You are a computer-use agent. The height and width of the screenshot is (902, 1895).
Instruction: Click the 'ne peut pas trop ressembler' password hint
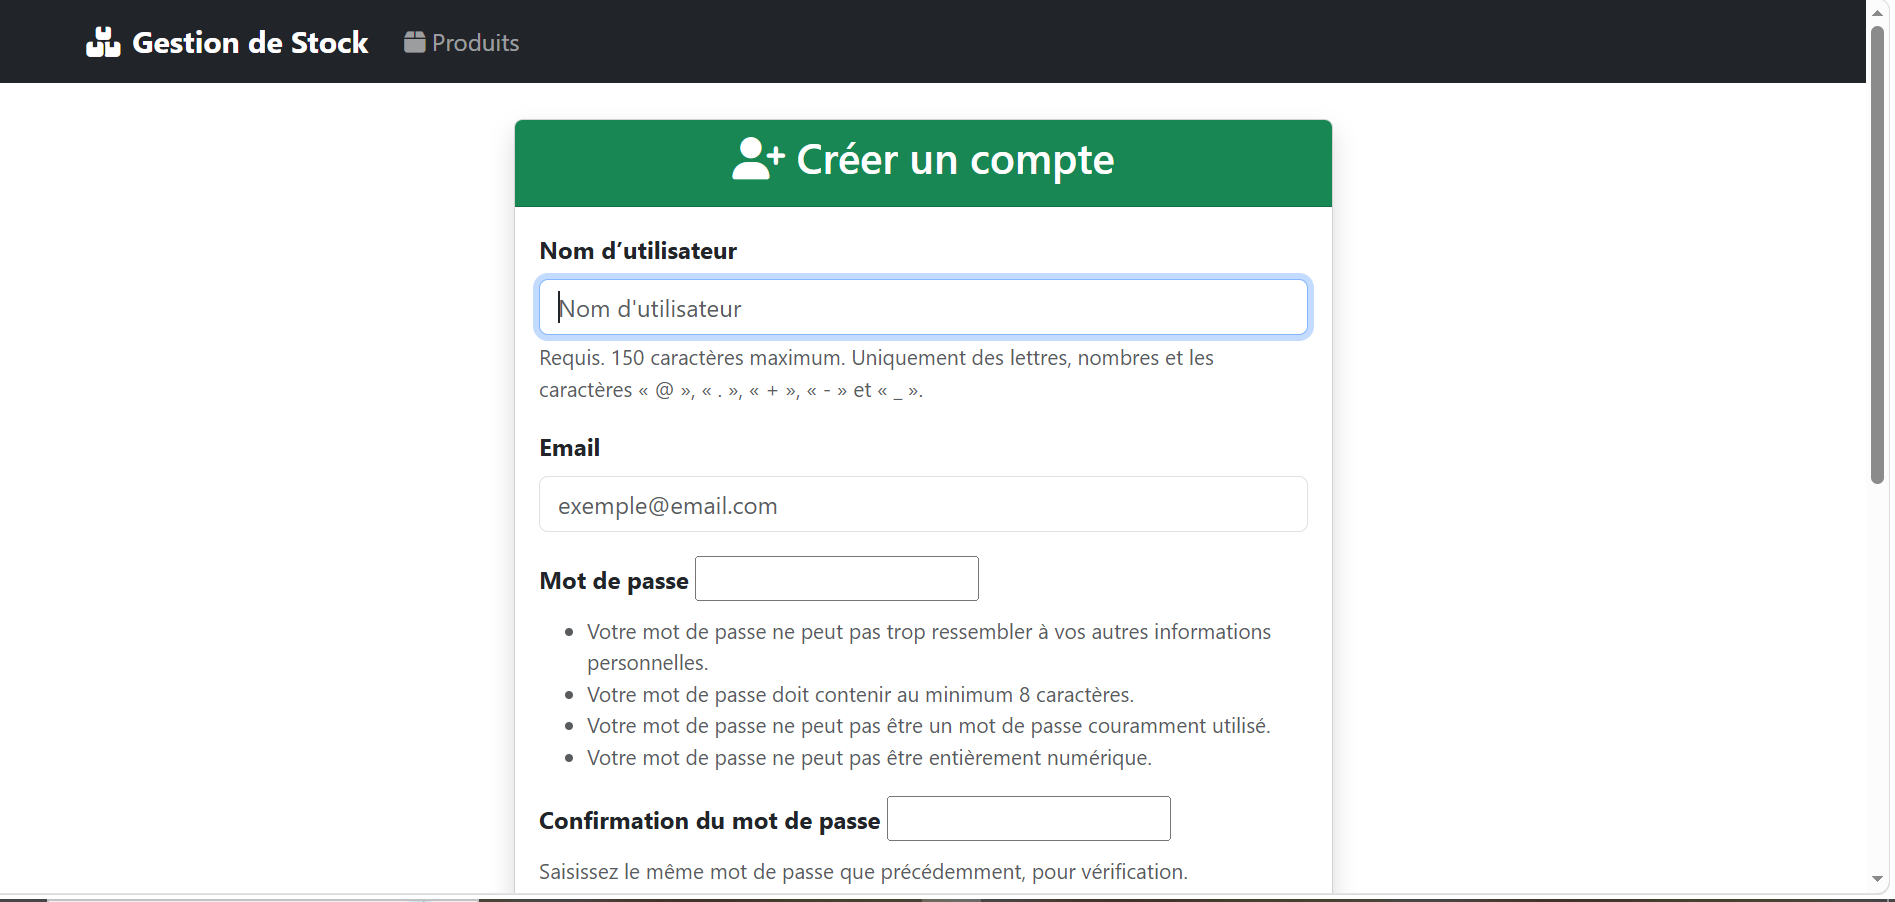929,647
